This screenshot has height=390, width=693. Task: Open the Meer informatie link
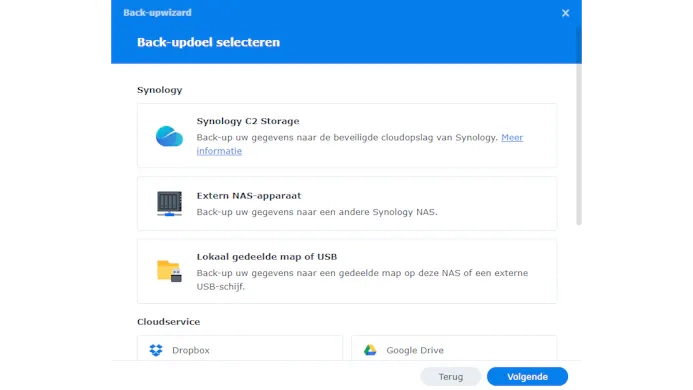[x=360, y=144]
